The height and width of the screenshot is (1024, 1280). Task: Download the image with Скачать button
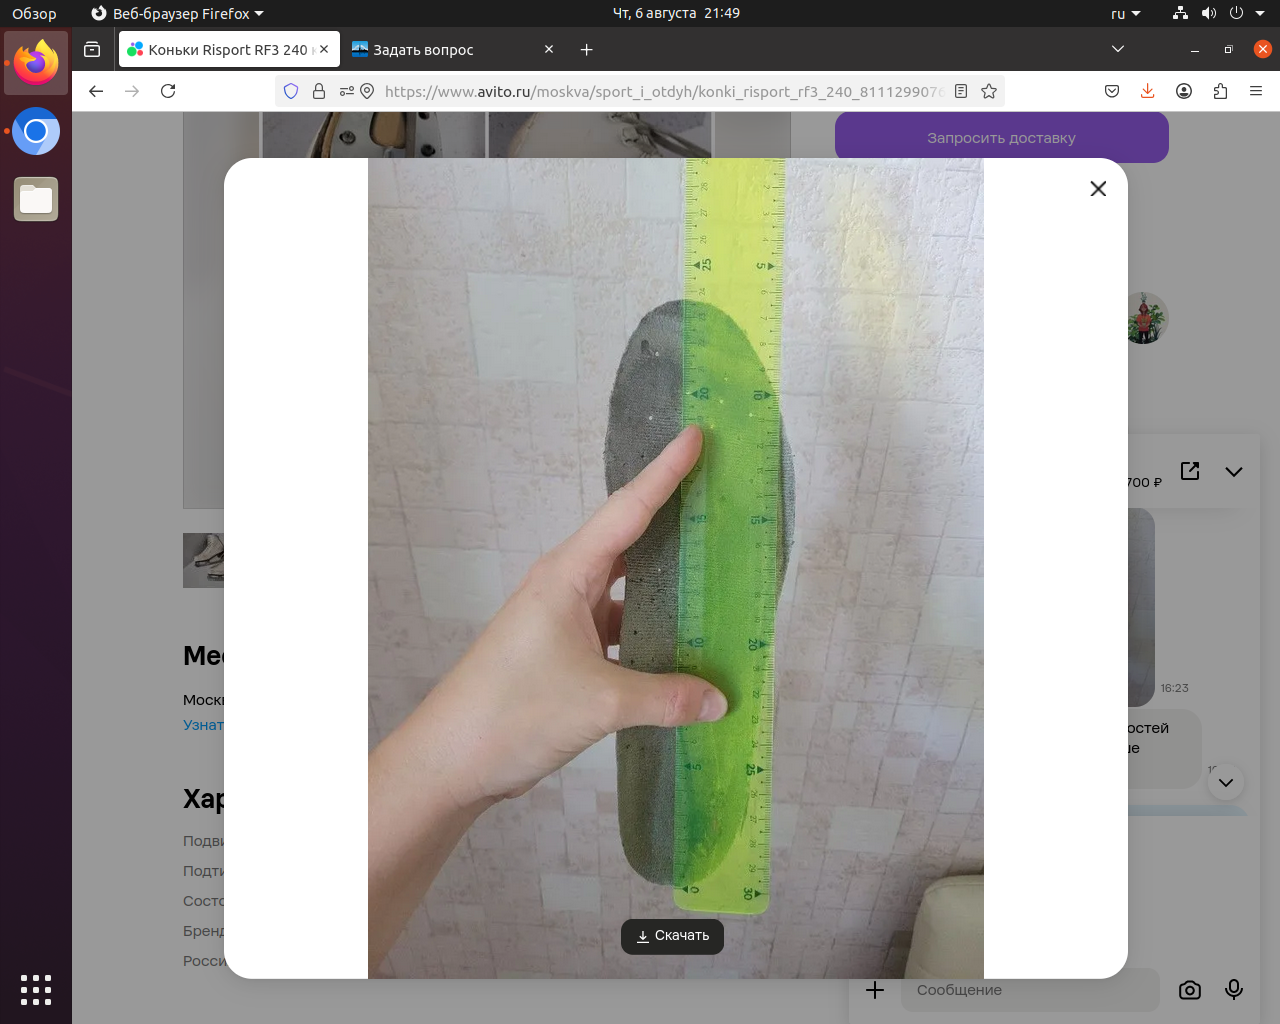[x=672, y=936]
